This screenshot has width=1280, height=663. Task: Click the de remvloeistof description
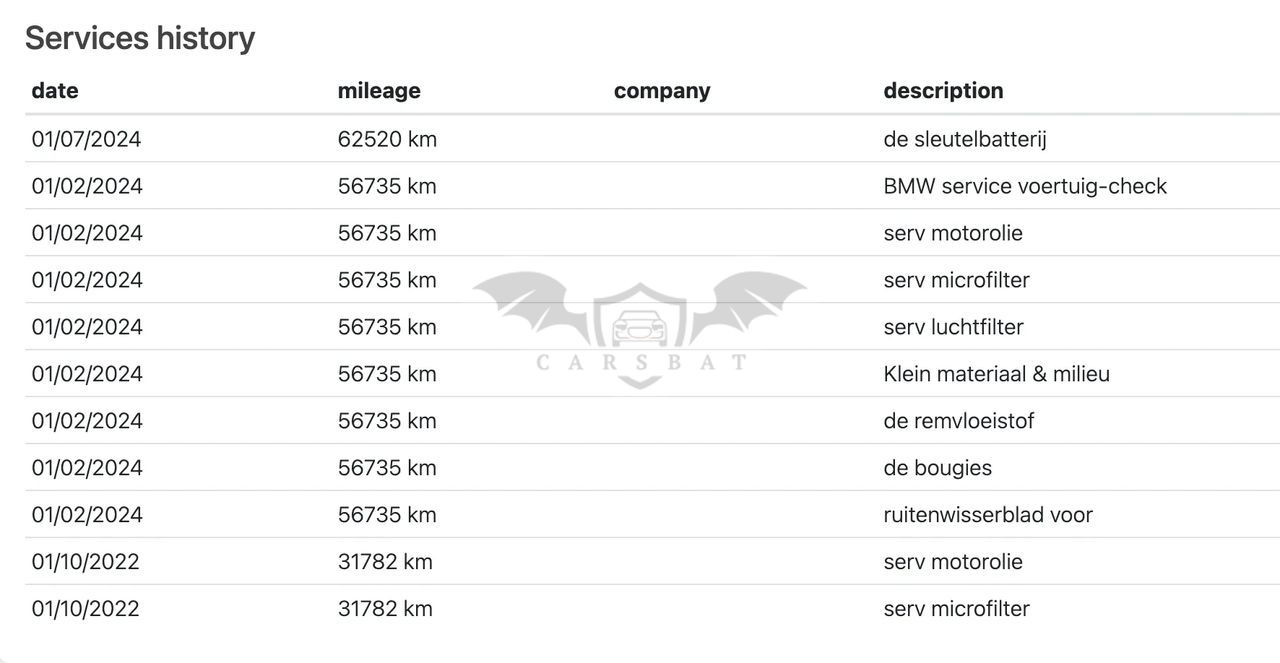pyautogui.click(x=959, y=421)
